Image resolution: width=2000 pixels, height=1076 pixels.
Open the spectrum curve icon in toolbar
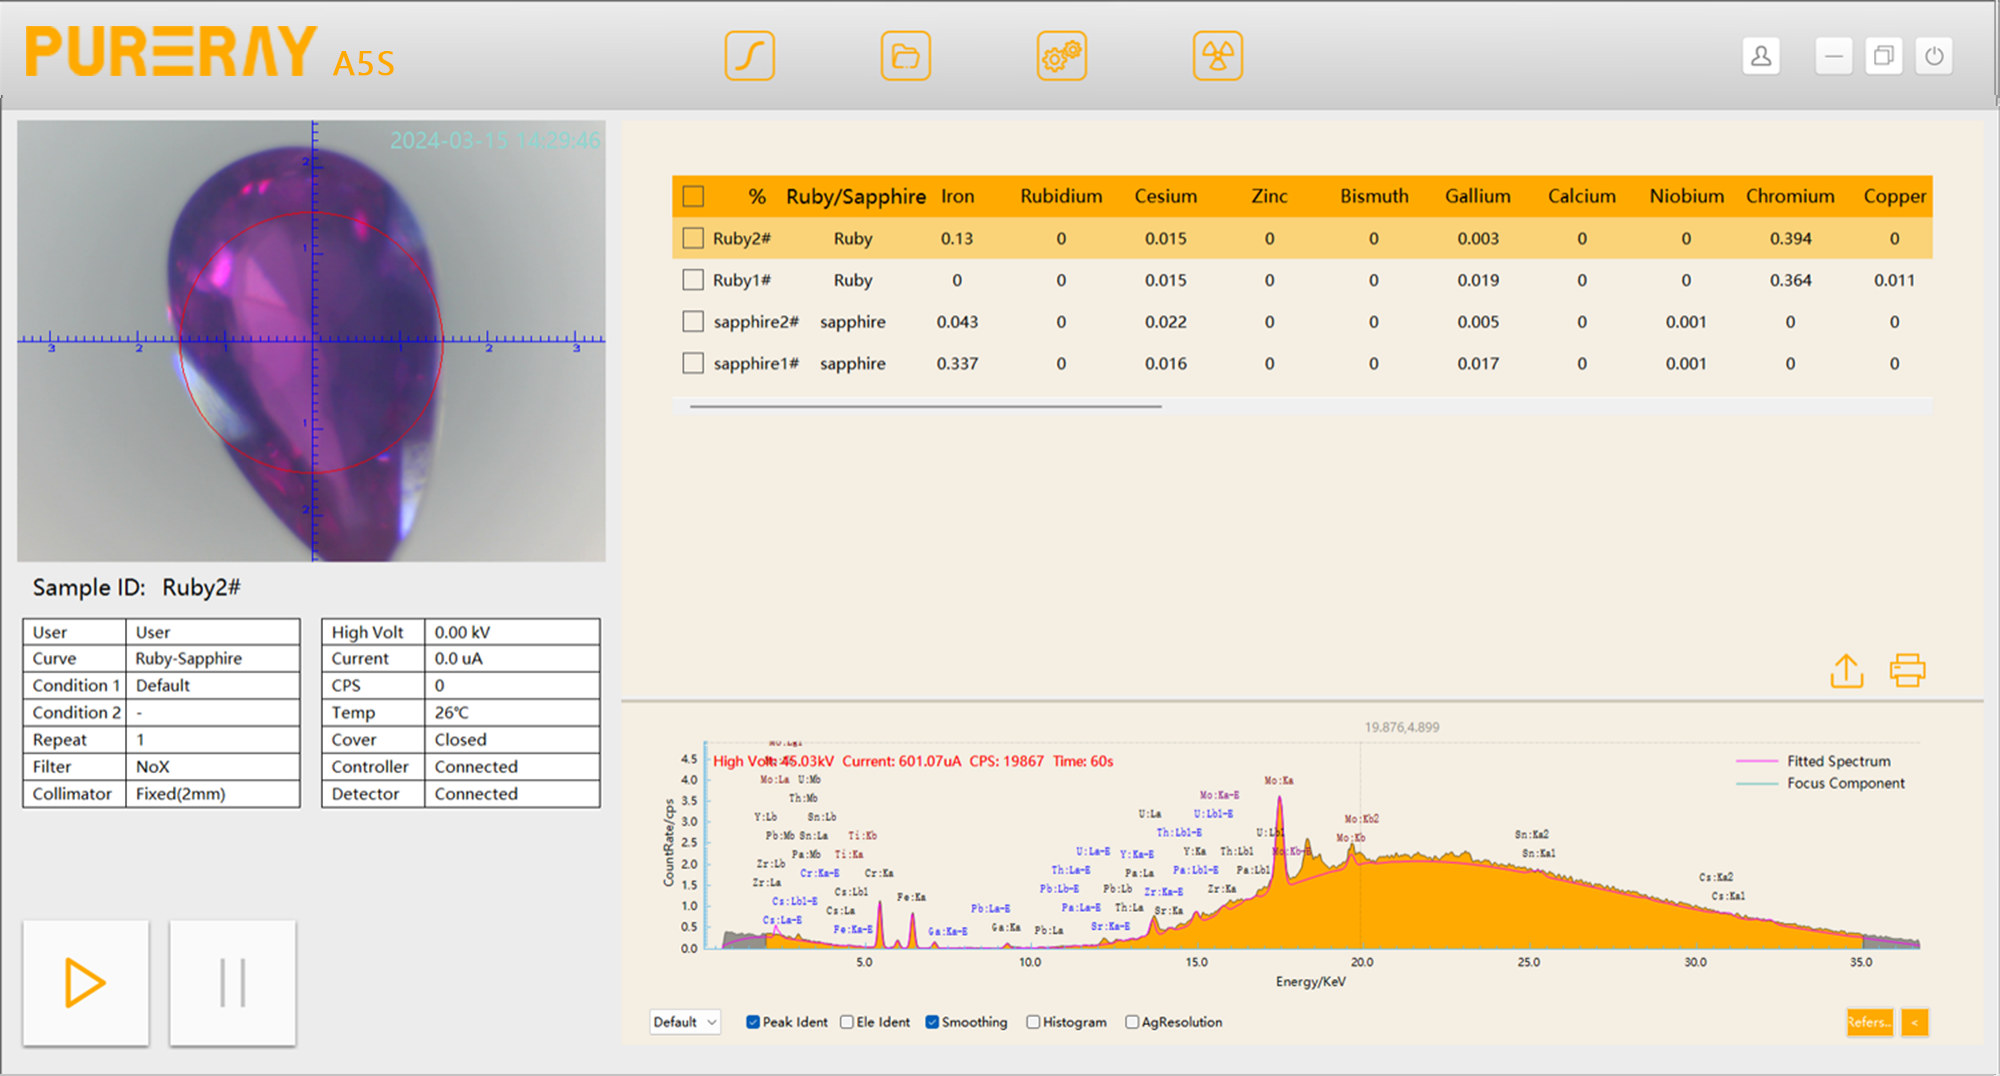tap(749, 56)
